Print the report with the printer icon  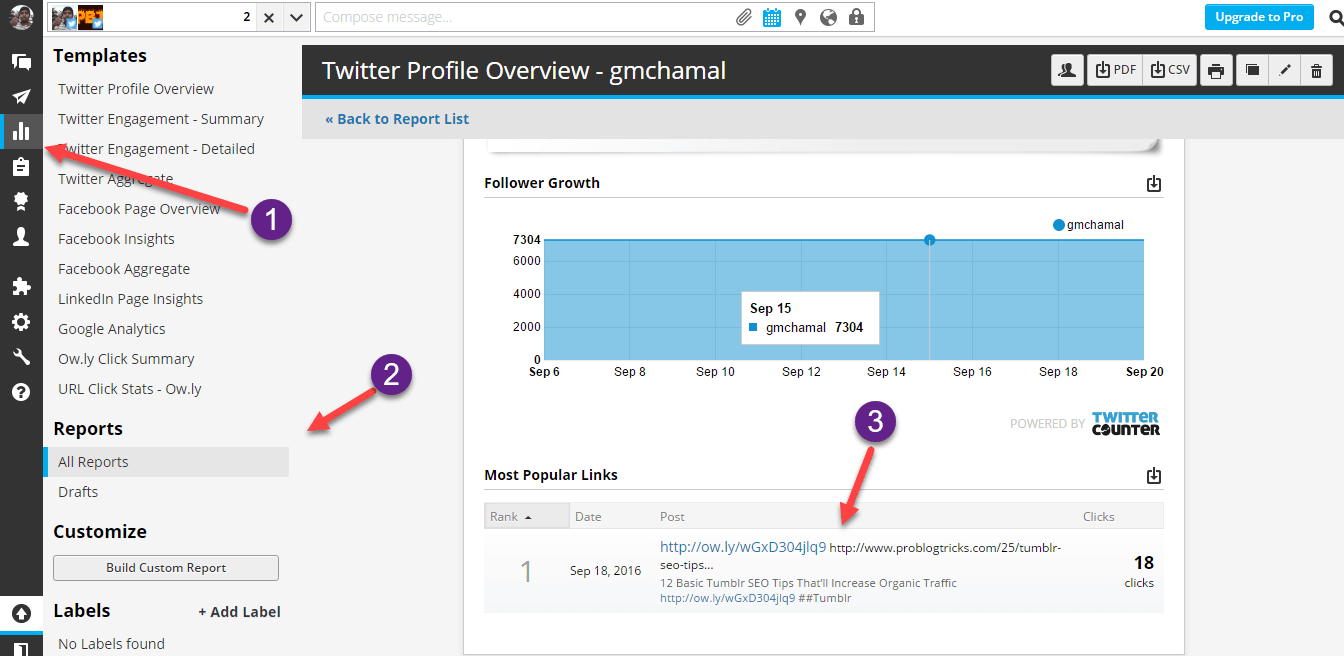coord(1216,70)
